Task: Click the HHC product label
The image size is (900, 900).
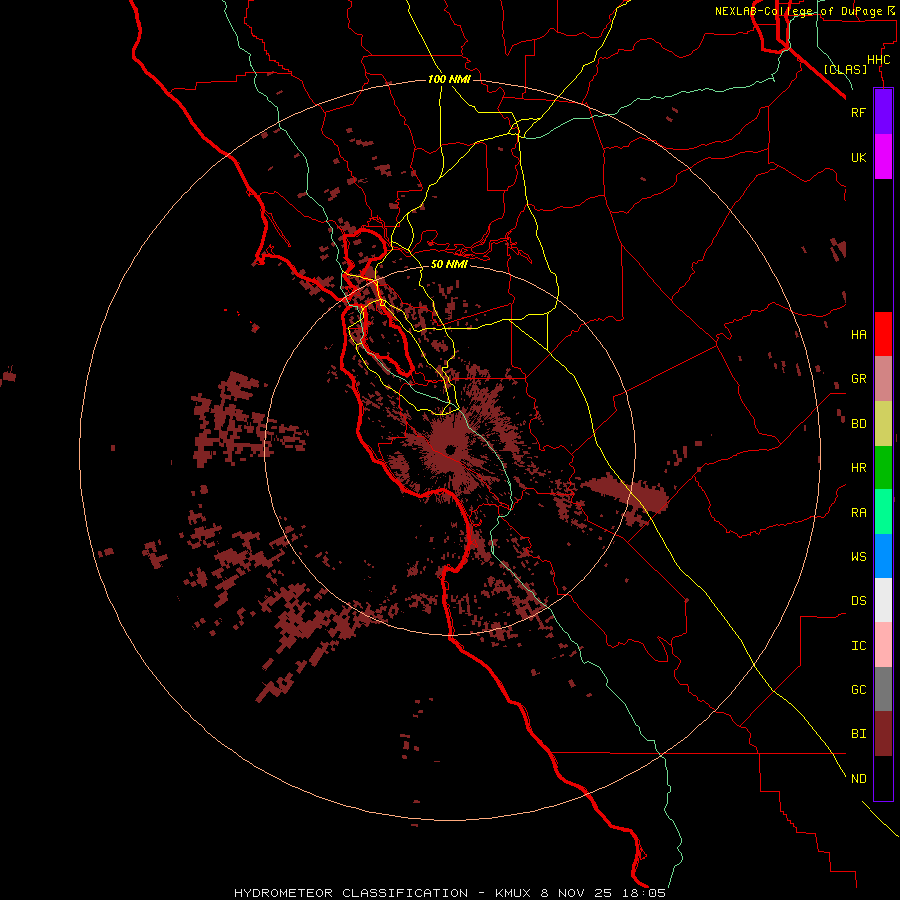Action: pos(878,60)
